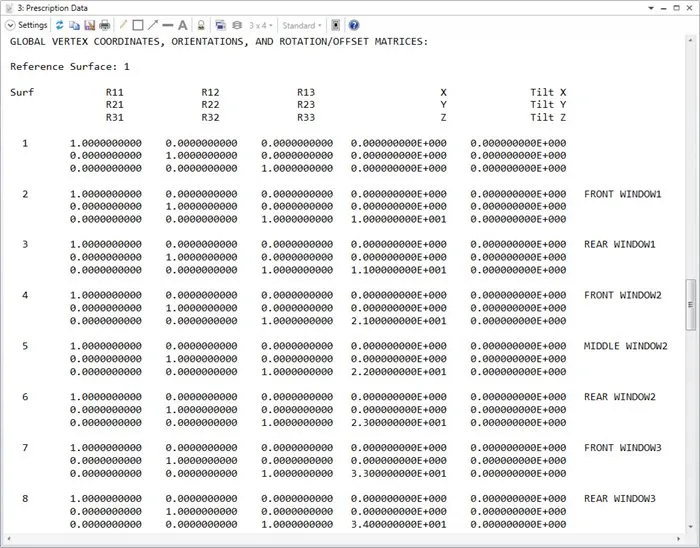Image resolution: width=700 pixels, height=548 pixels.
Task: Save the prescription data to file
Action: 90,25
